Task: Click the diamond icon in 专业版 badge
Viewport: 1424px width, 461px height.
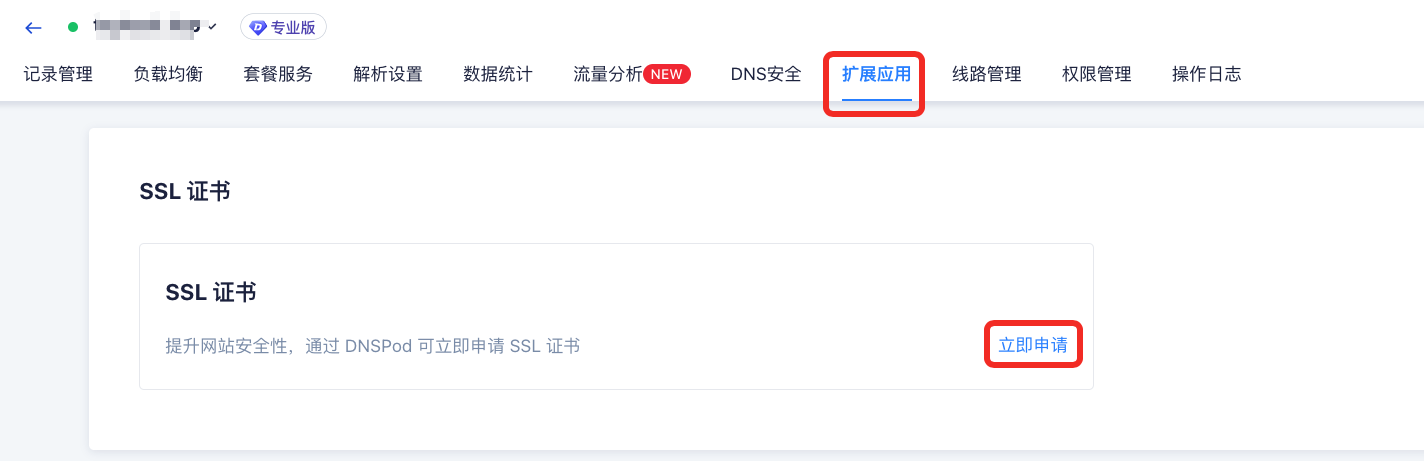Action: pos(258,28)
